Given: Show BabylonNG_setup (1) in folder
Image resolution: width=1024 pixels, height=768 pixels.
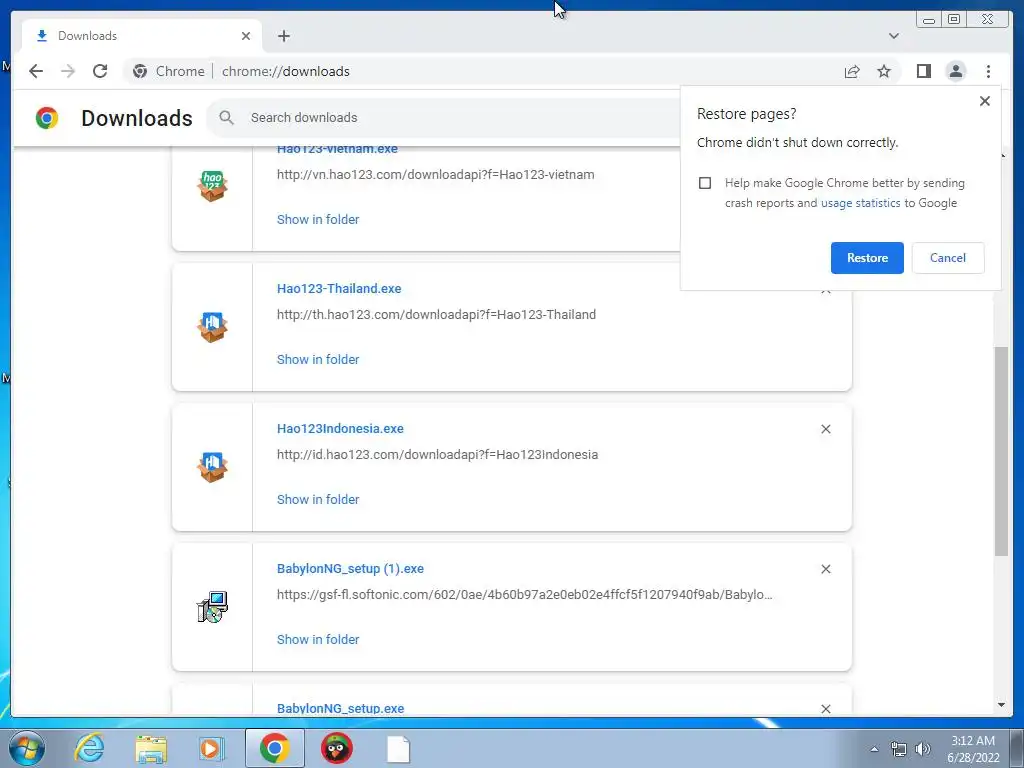Looking at the screenshot, I should coord(318,639).
